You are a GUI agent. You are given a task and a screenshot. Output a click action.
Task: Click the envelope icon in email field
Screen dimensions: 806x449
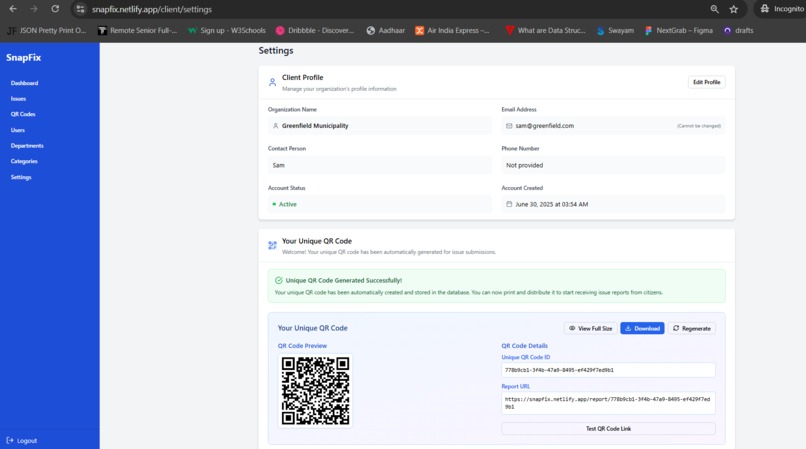(509, 125)
